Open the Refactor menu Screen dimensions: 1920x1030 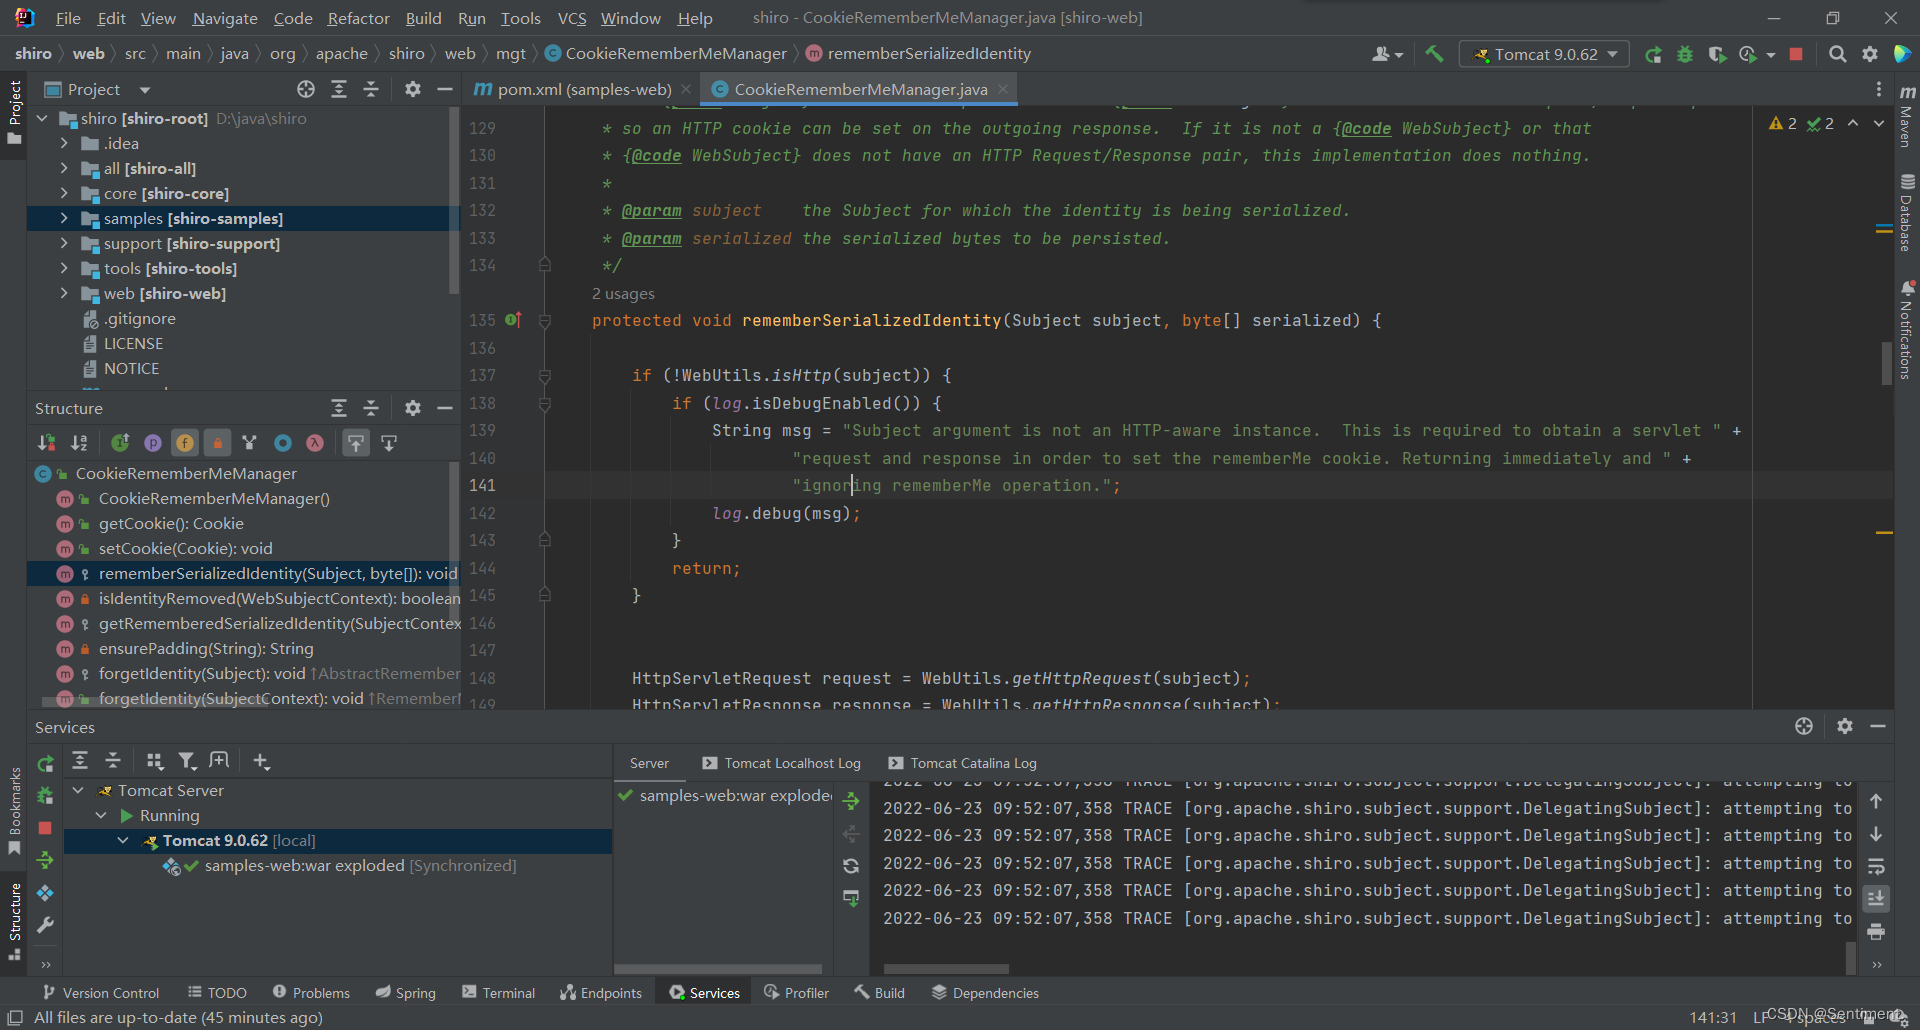click(x=358, y=18)
